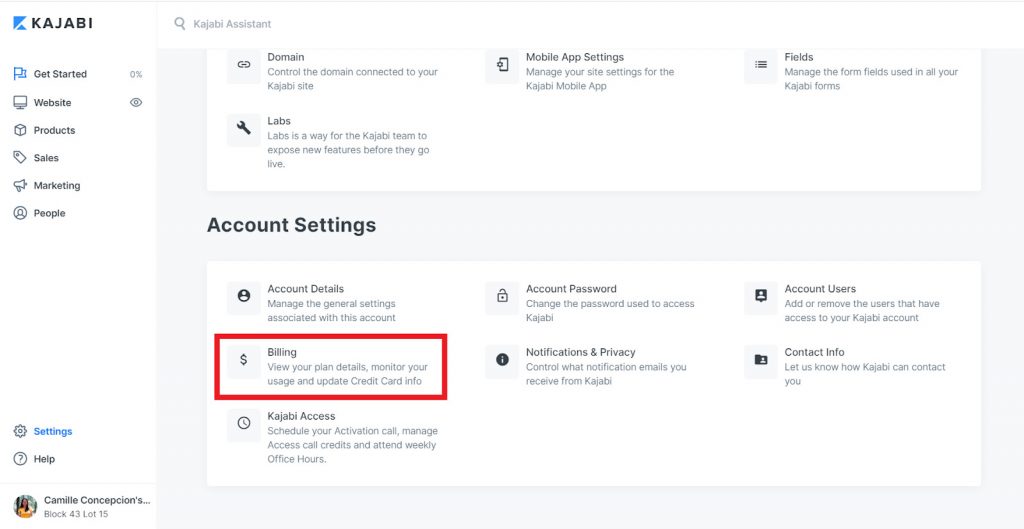1024x529 pixels.
Task: Click the Labs wrench icon
Action: pyautogui.click(x=244, y=129)
